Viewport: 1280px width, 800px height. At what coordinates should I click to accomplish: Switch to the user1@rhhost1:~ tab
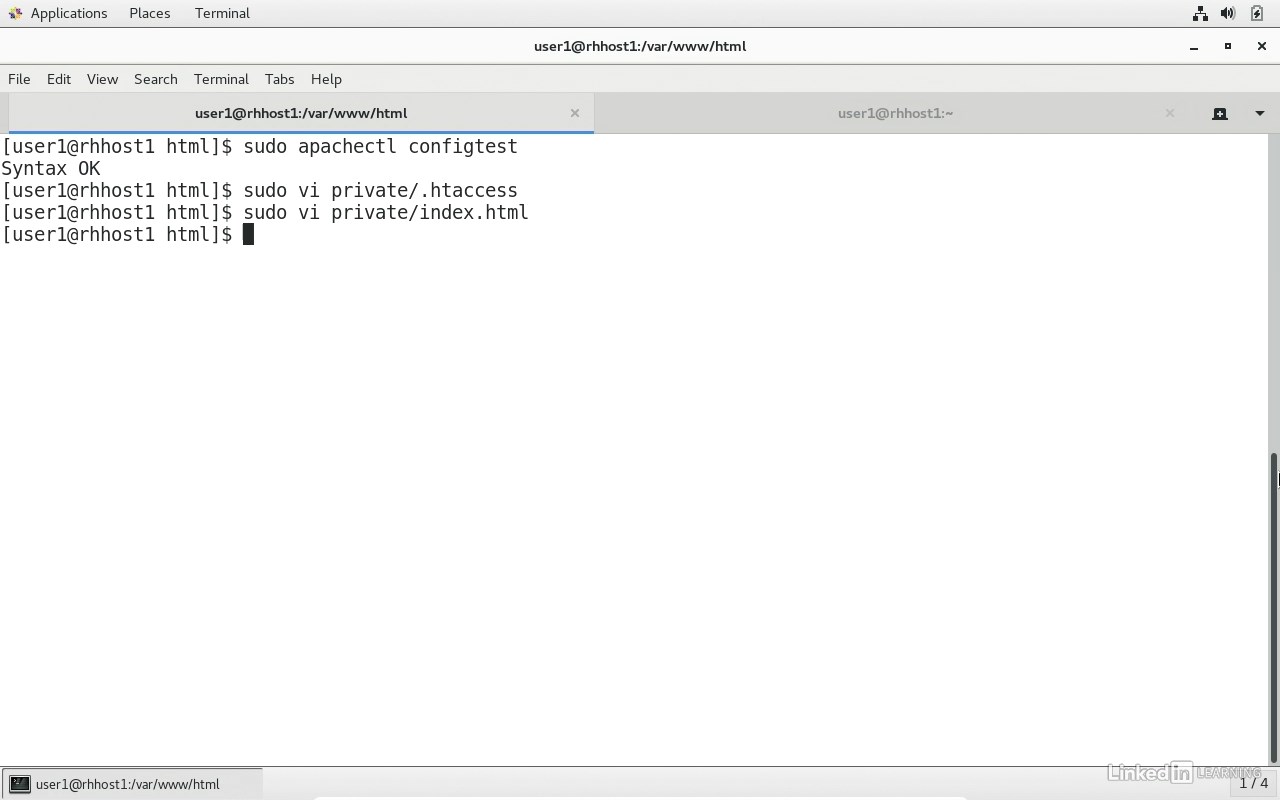[x=895, y=113]
